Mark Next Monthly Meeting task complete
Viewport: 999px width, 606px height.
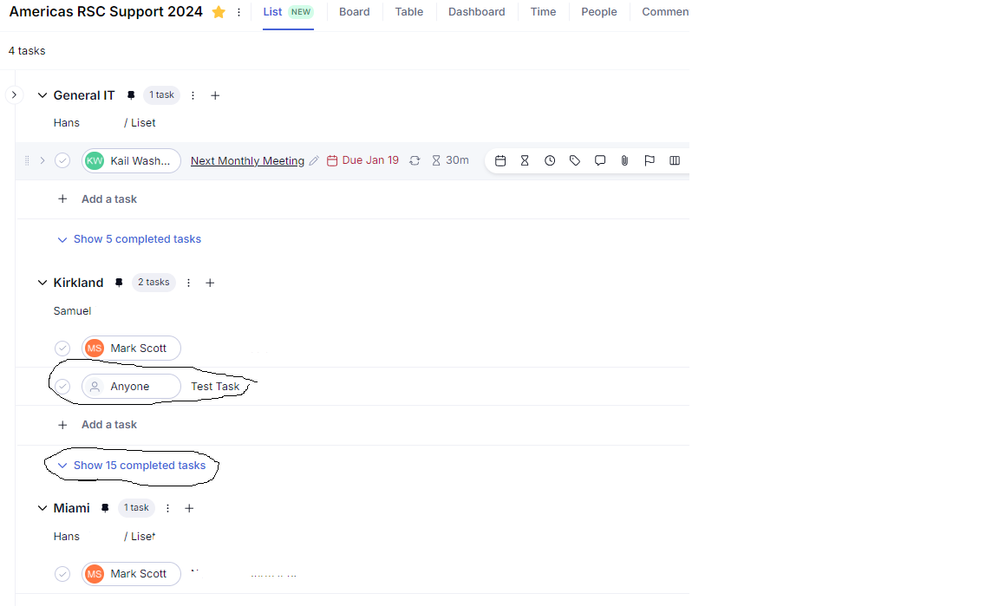62,161
